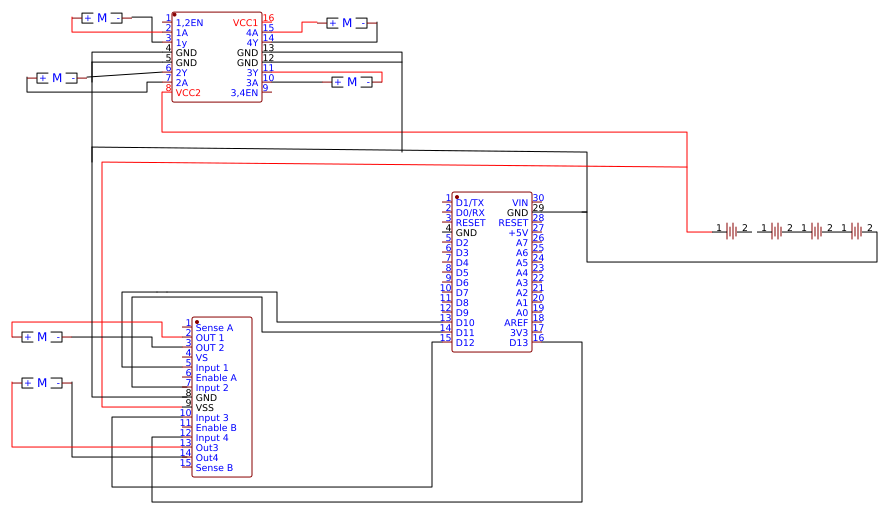Click the Enable A pin label

216,378
